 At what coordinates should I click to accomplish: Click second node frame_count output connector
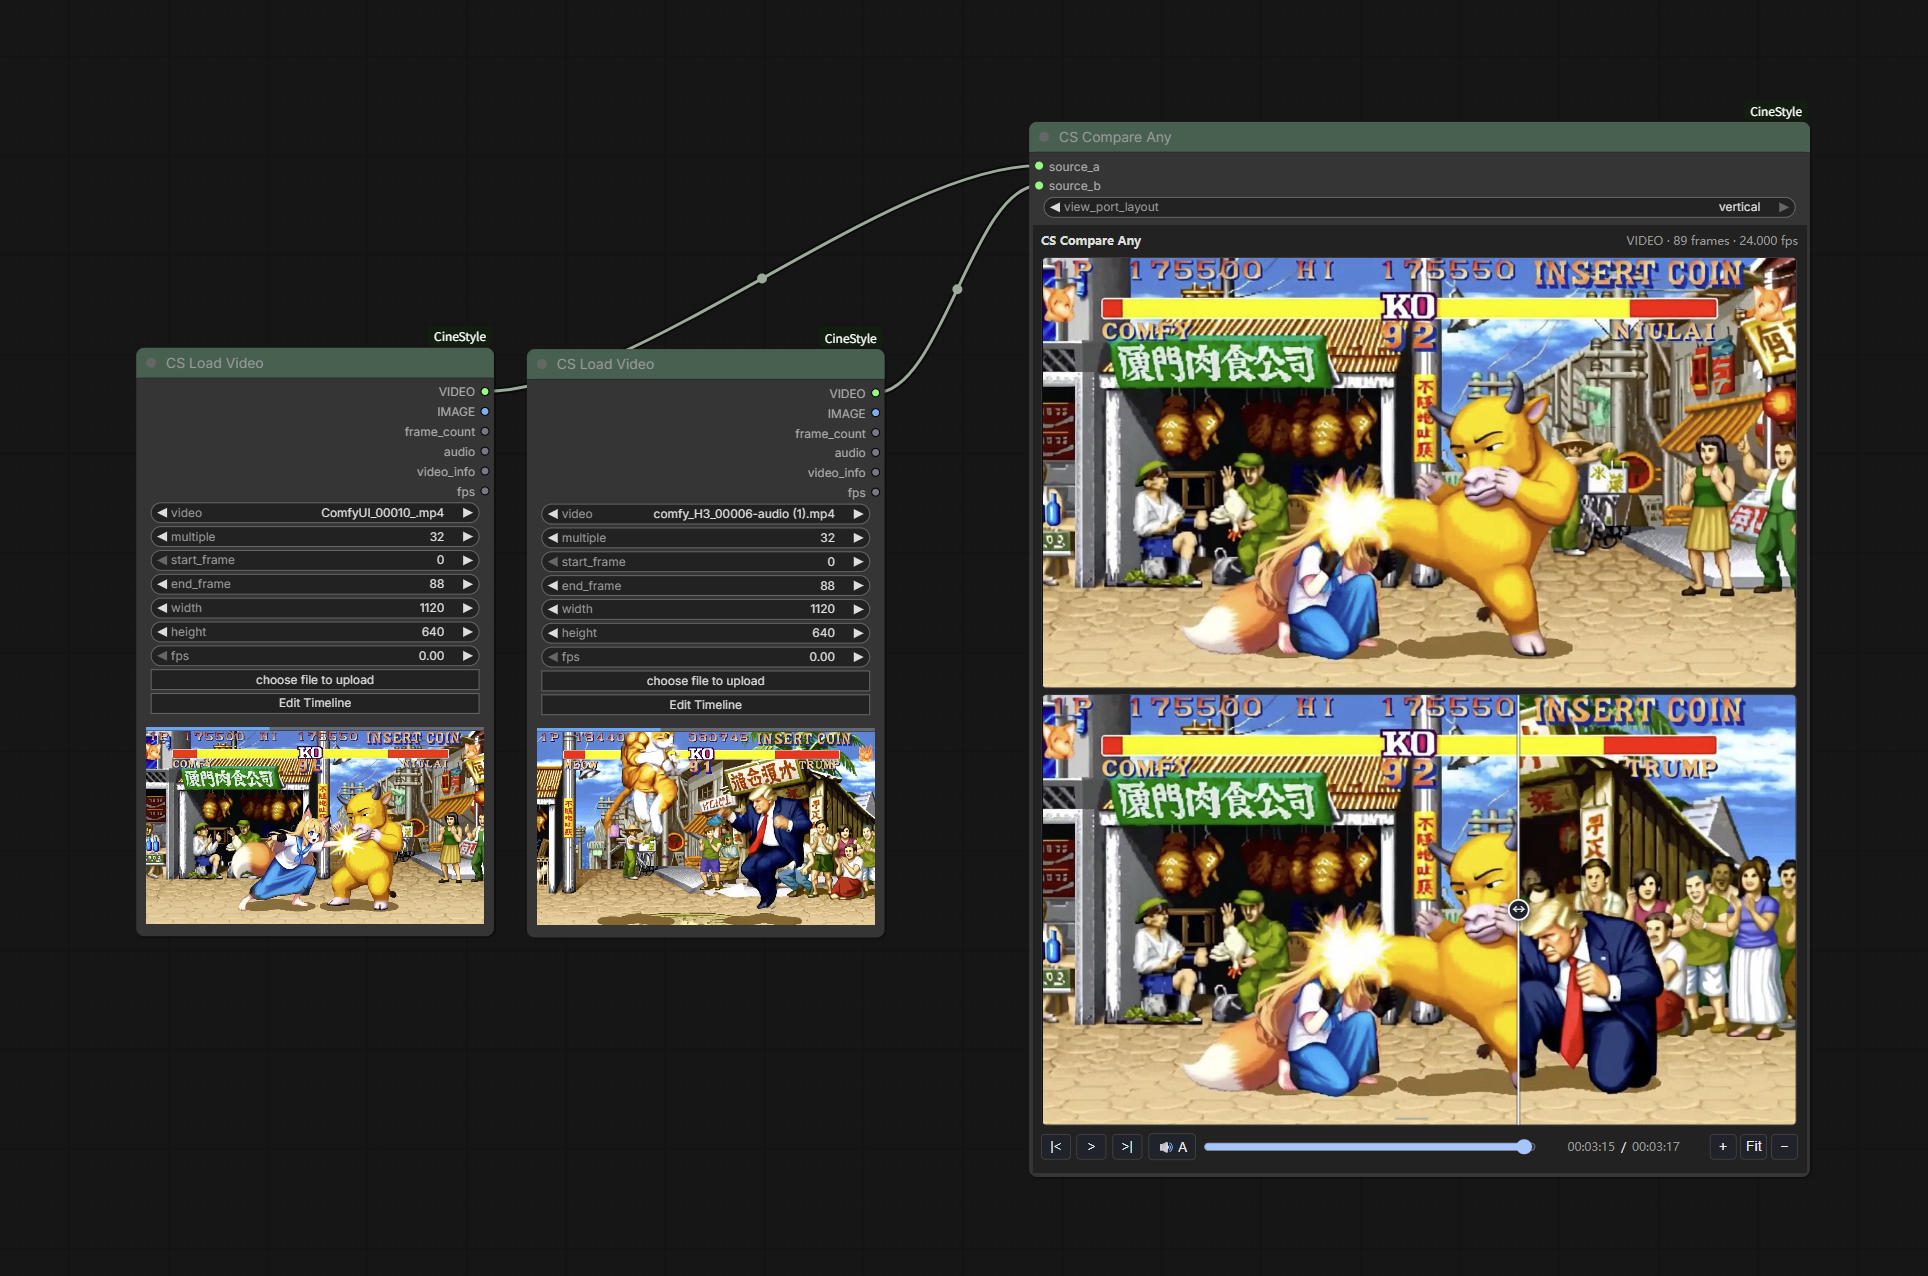point(876,433)
